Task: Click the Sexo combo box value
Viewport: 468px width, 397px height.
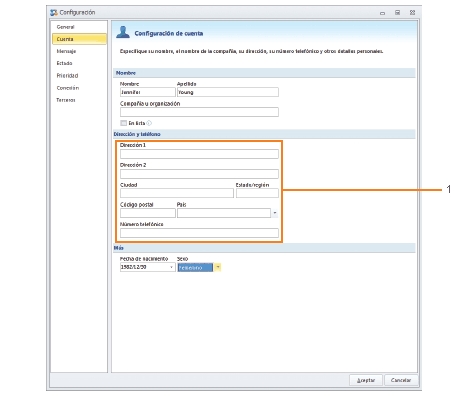Action: coord(195,267)
